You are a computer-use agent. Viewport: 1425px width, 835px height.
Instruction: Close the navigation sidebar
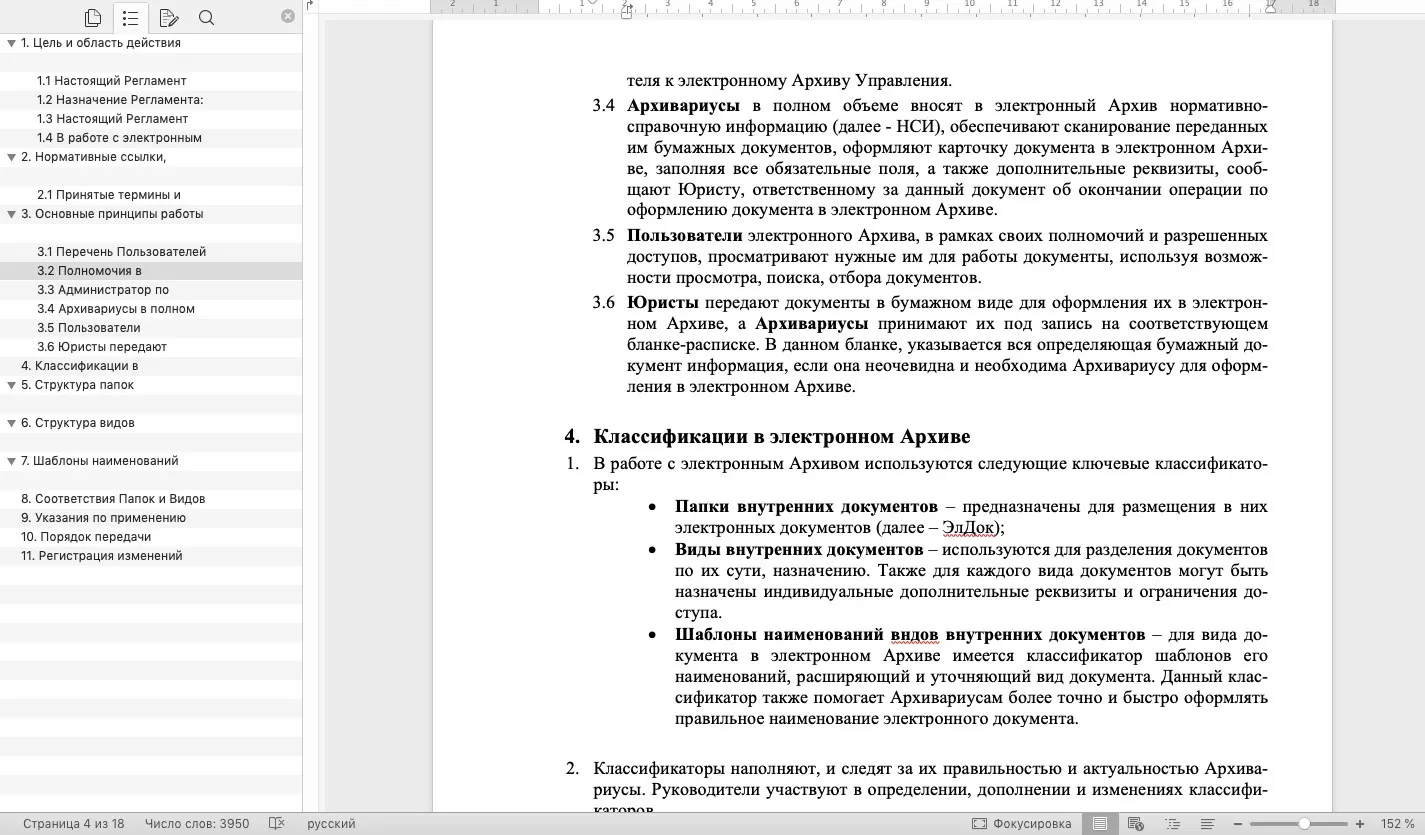tap(288, 16)
